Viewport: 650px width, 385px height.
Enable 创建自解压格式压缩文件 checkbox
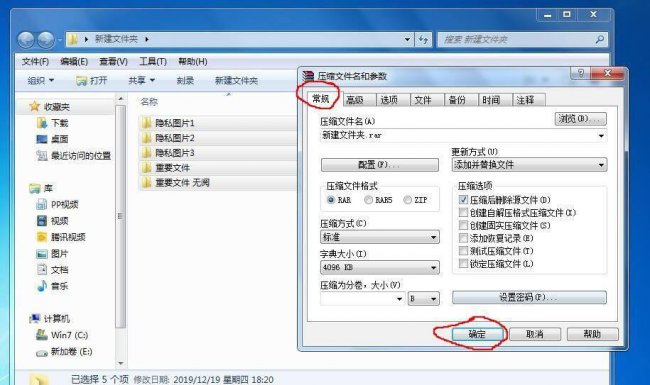tap(463, 213)
